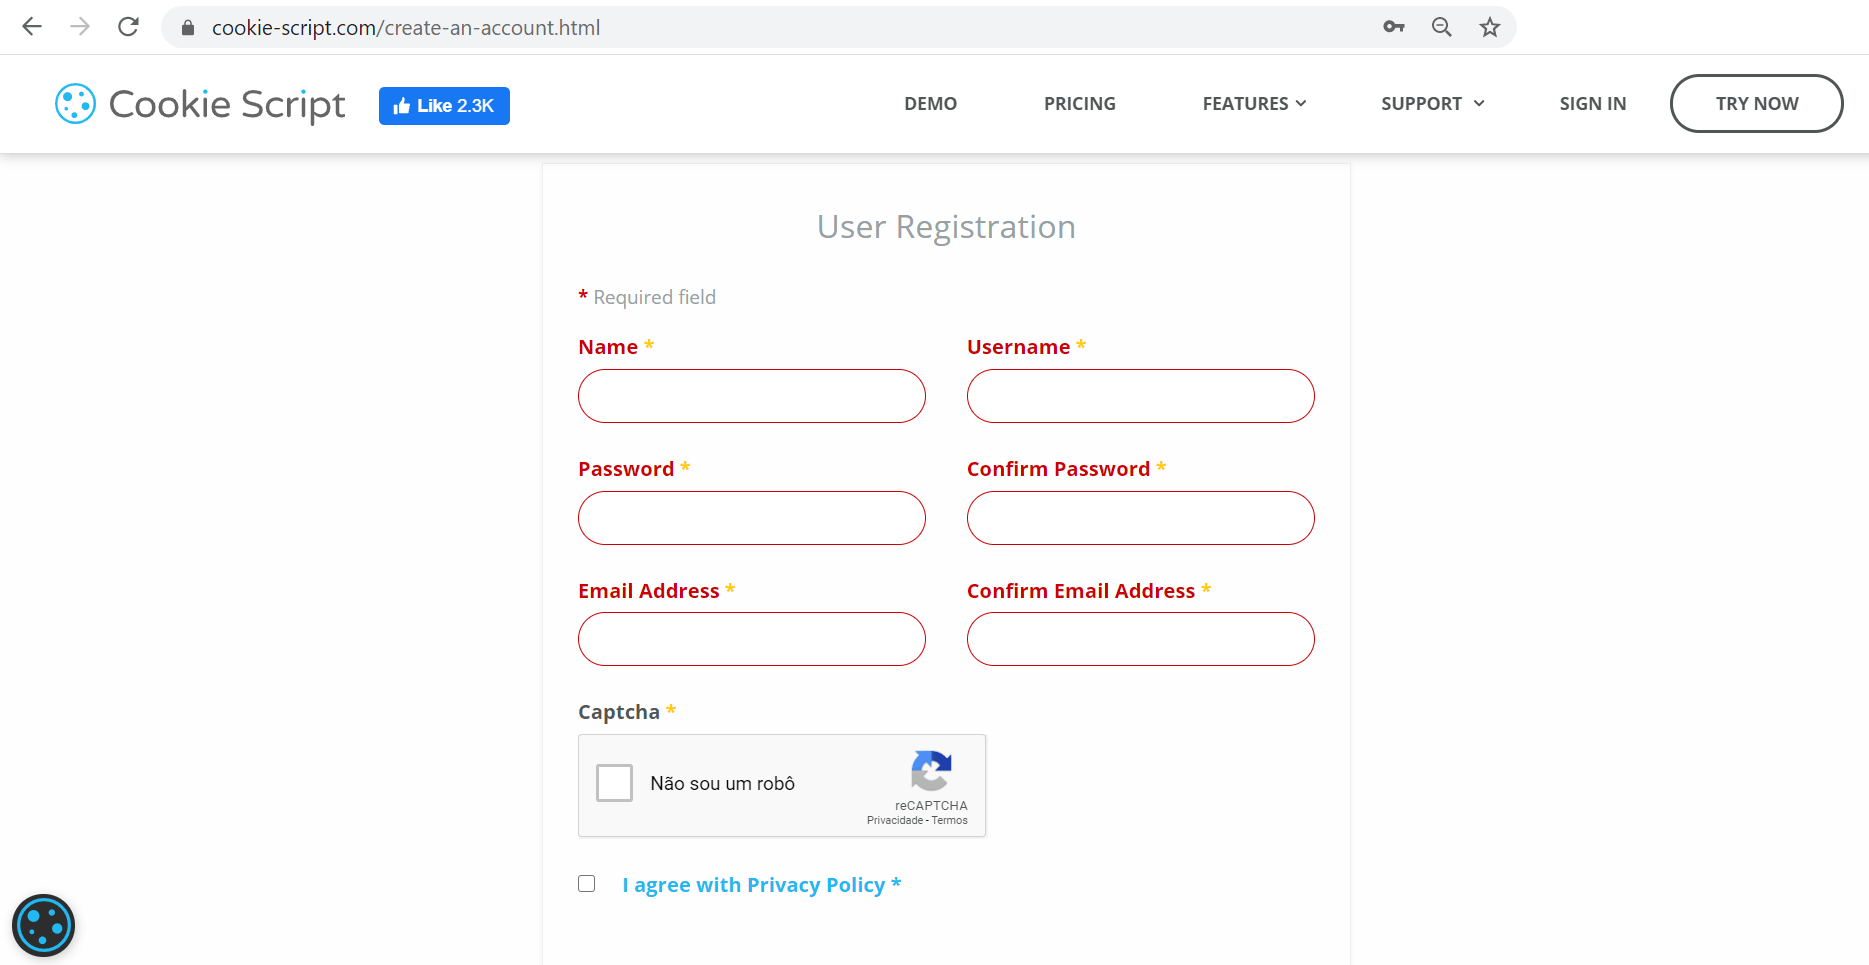Tick the Privacy Policy agreement checkbox
This screenshot has width=1869, height=965.
(x=587, y=884)
